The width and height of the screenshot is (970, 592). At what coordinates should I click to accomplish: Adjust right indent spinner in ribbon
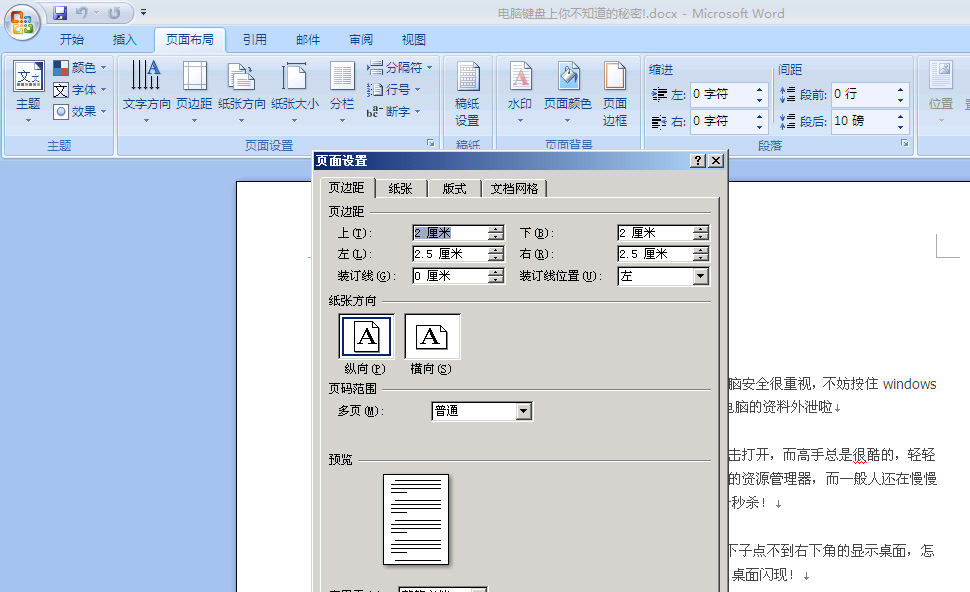tap(760, 122)
